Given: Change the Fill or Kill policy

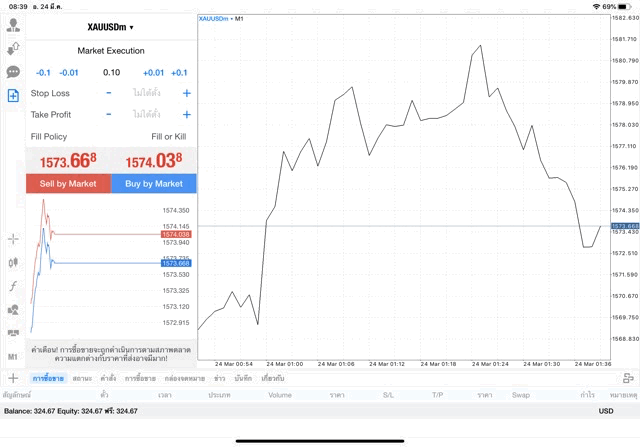Looking at the screenshot, I should coord(168,136).
